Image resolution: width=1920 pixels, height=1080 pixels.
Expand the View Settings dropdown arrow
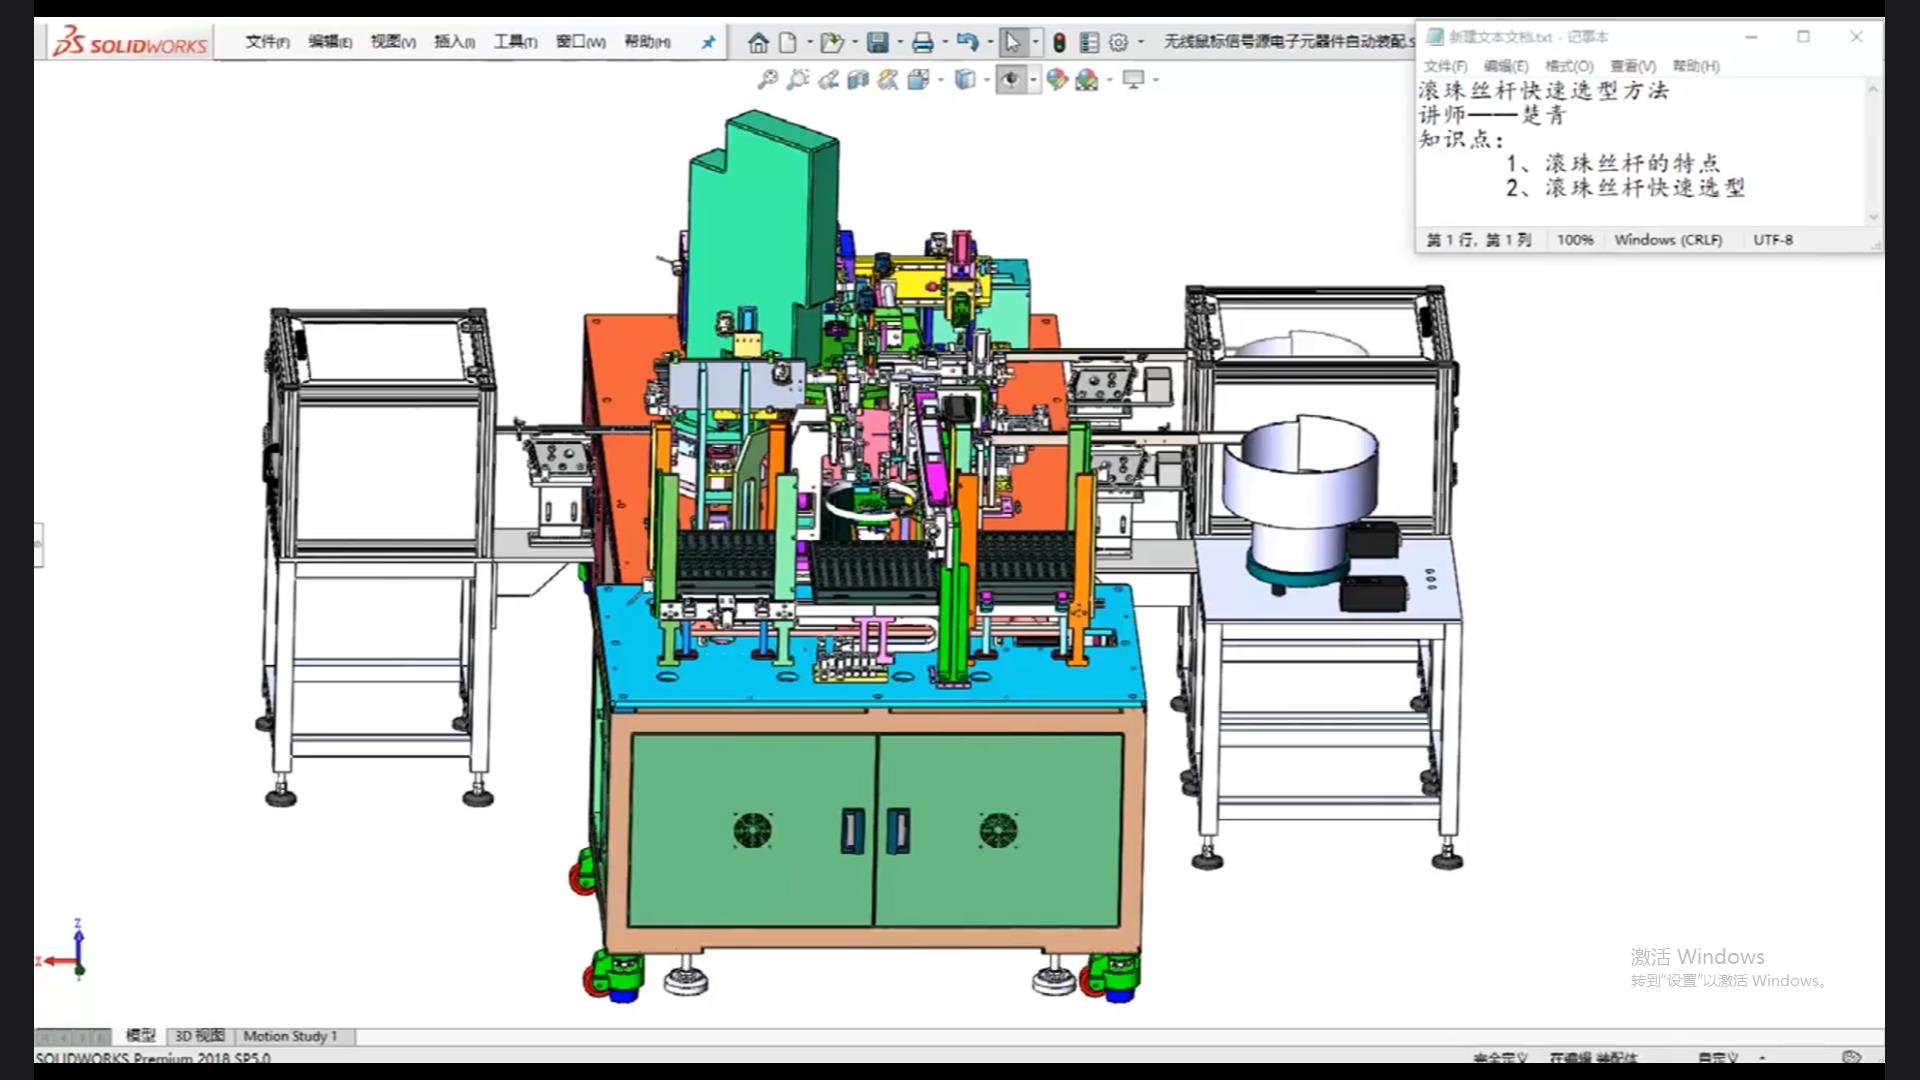pos(1155,79)
